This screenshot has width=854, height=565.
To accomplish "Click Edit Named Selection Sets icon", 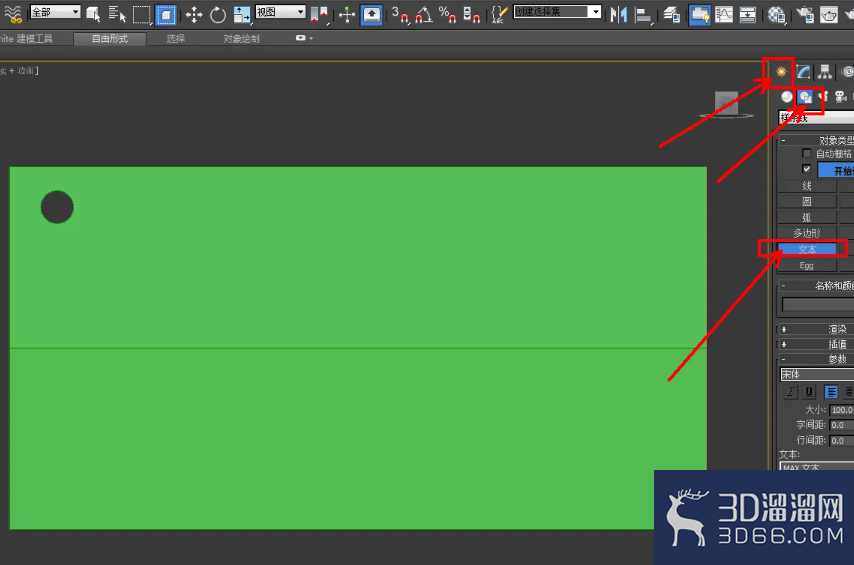I will click(498, 15).
